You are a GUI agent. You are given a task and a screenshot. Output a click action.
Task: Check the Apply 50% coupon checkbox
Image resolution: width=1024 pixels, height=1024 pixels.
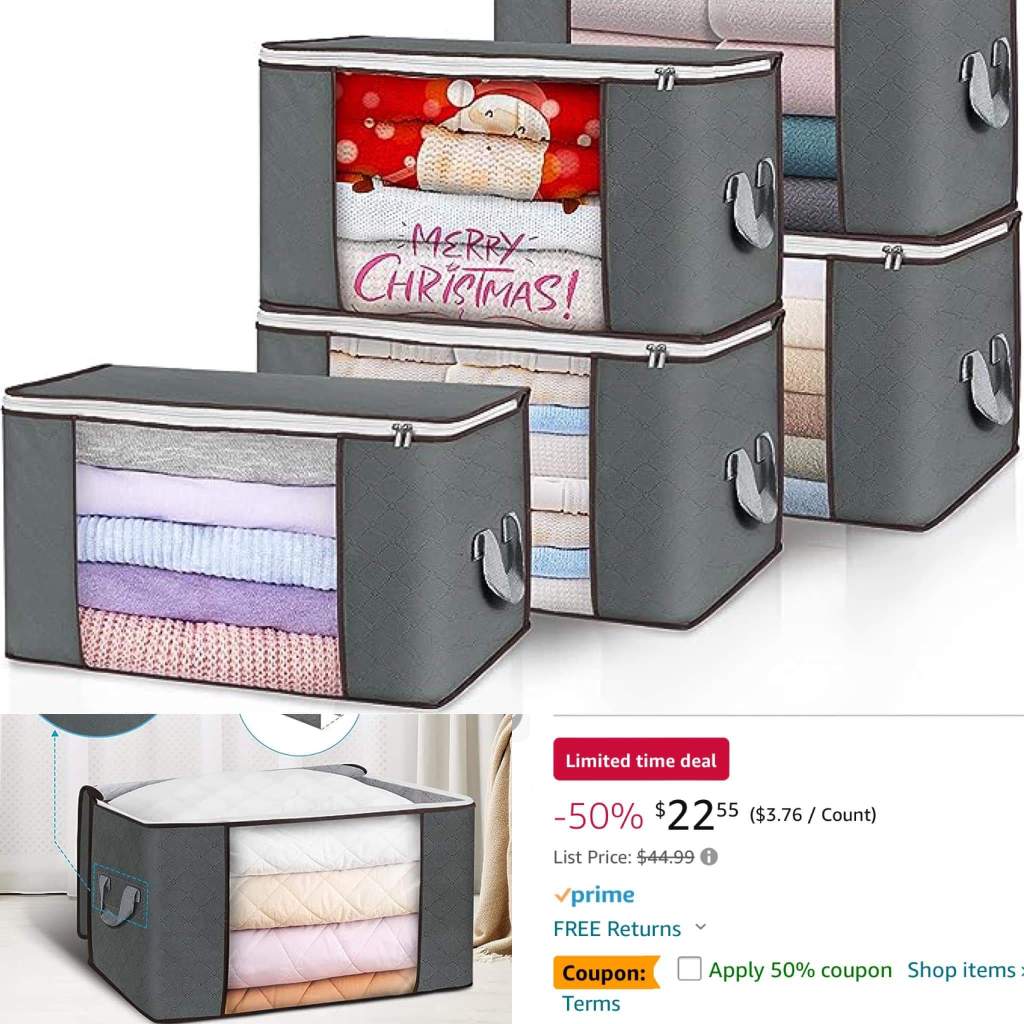[x=689, y=968]
